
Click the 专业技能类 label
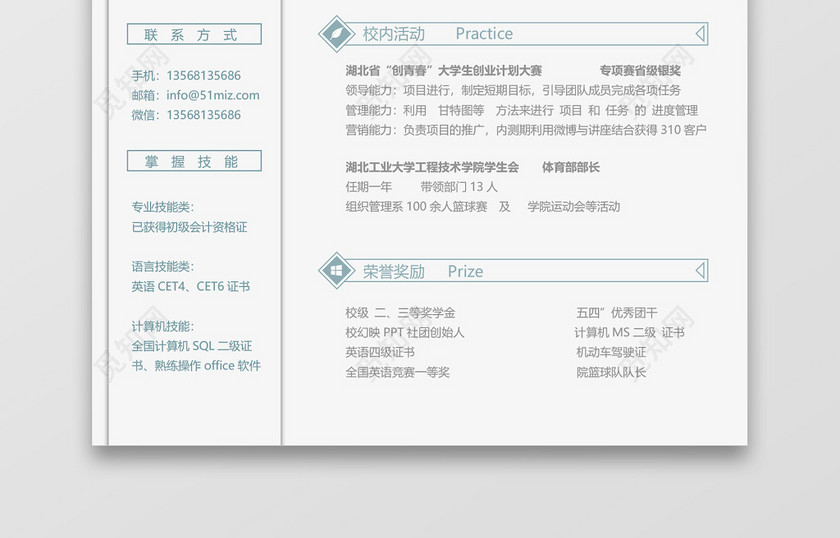pos(163,207)
